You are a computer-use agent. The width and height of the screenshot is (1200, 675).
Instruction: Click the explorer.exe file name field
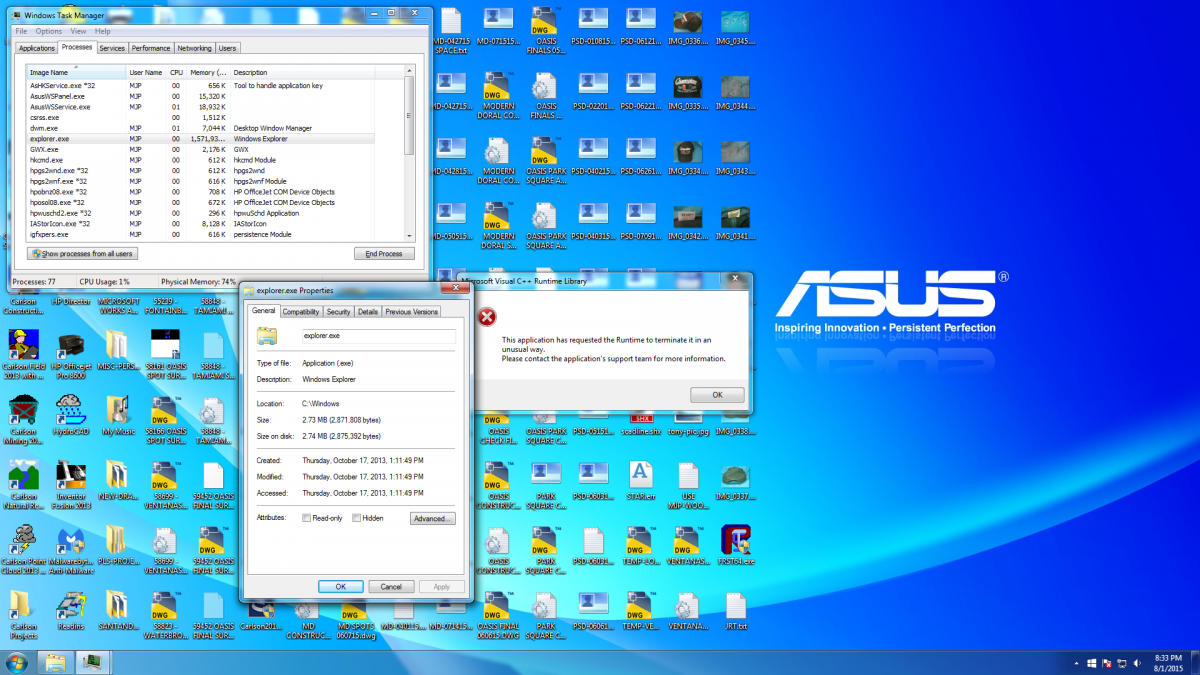pos(378,337)
